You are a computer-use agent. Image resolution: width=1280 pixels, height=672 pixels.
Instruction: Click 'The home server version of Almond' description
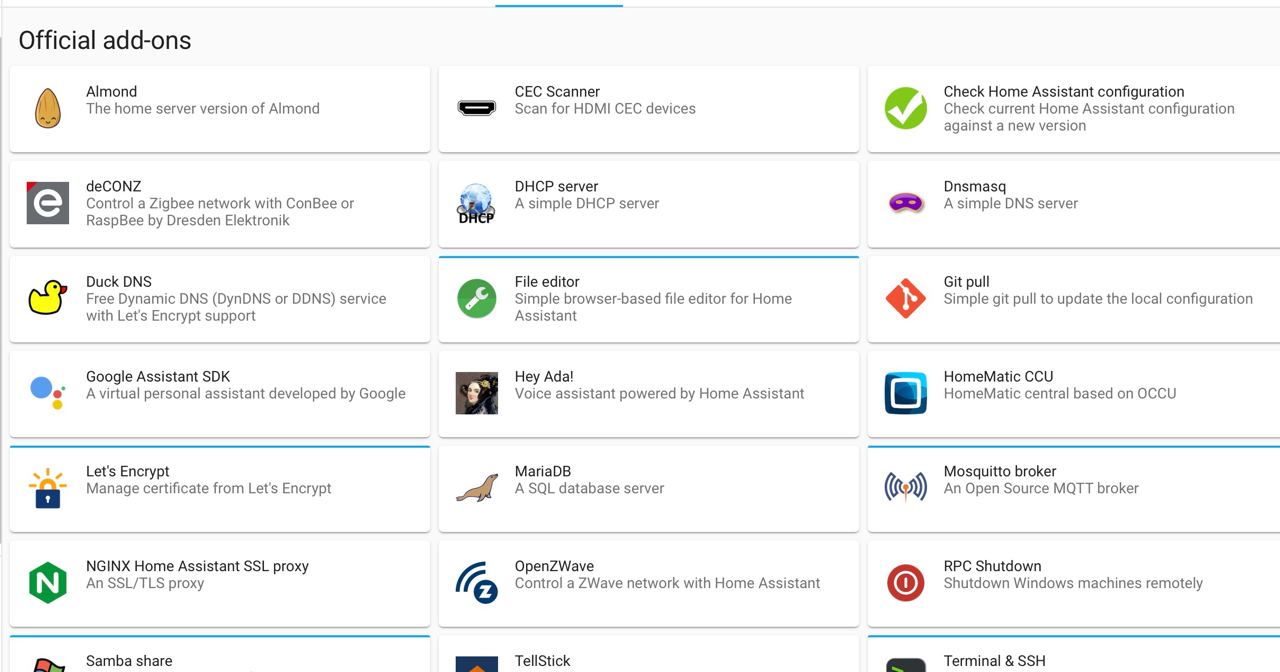203,108
